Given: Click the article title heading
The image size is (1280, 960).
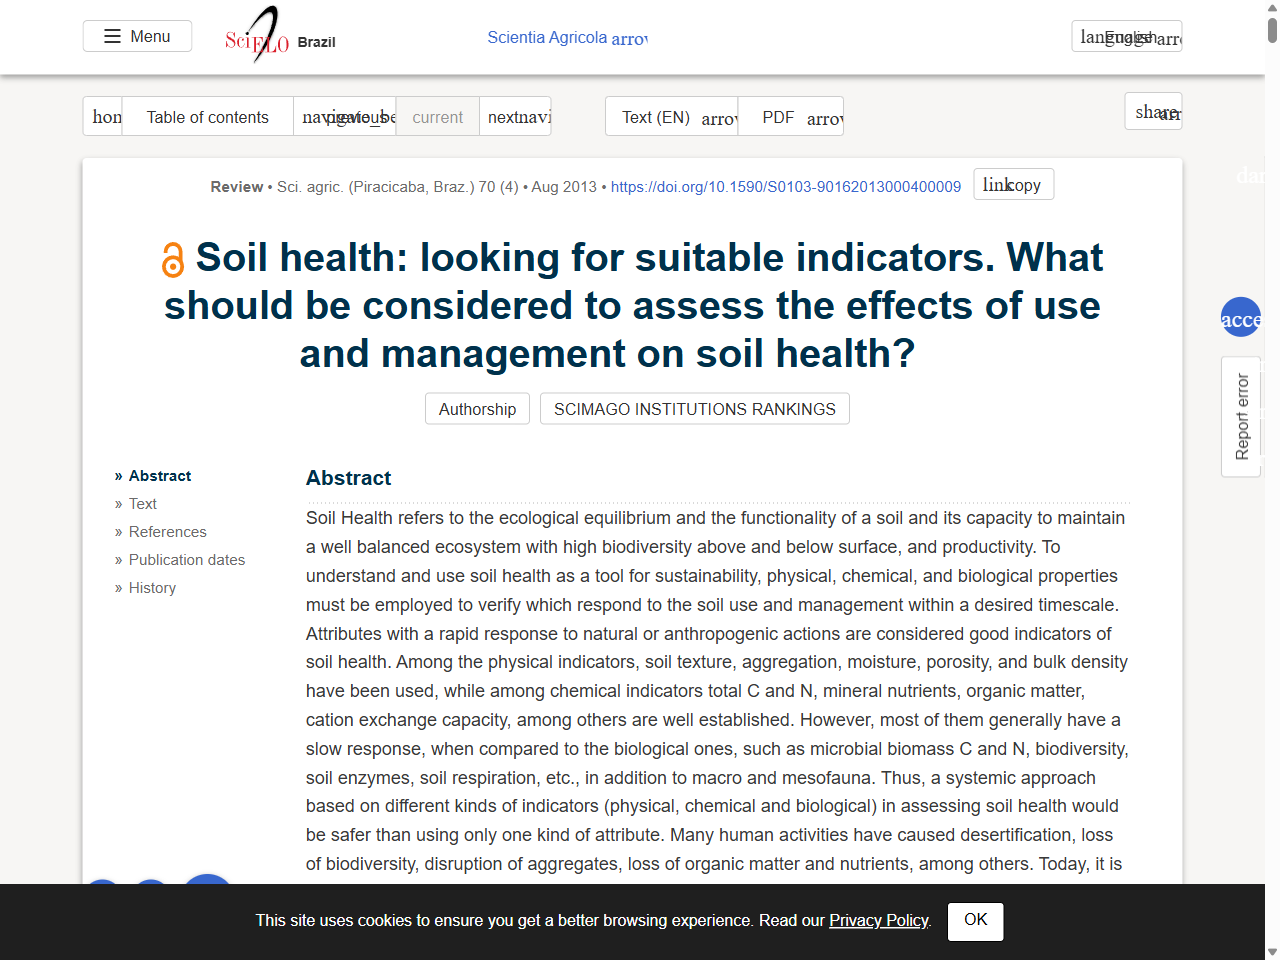Looking at the screenshot, I should (x=632, y=306).
